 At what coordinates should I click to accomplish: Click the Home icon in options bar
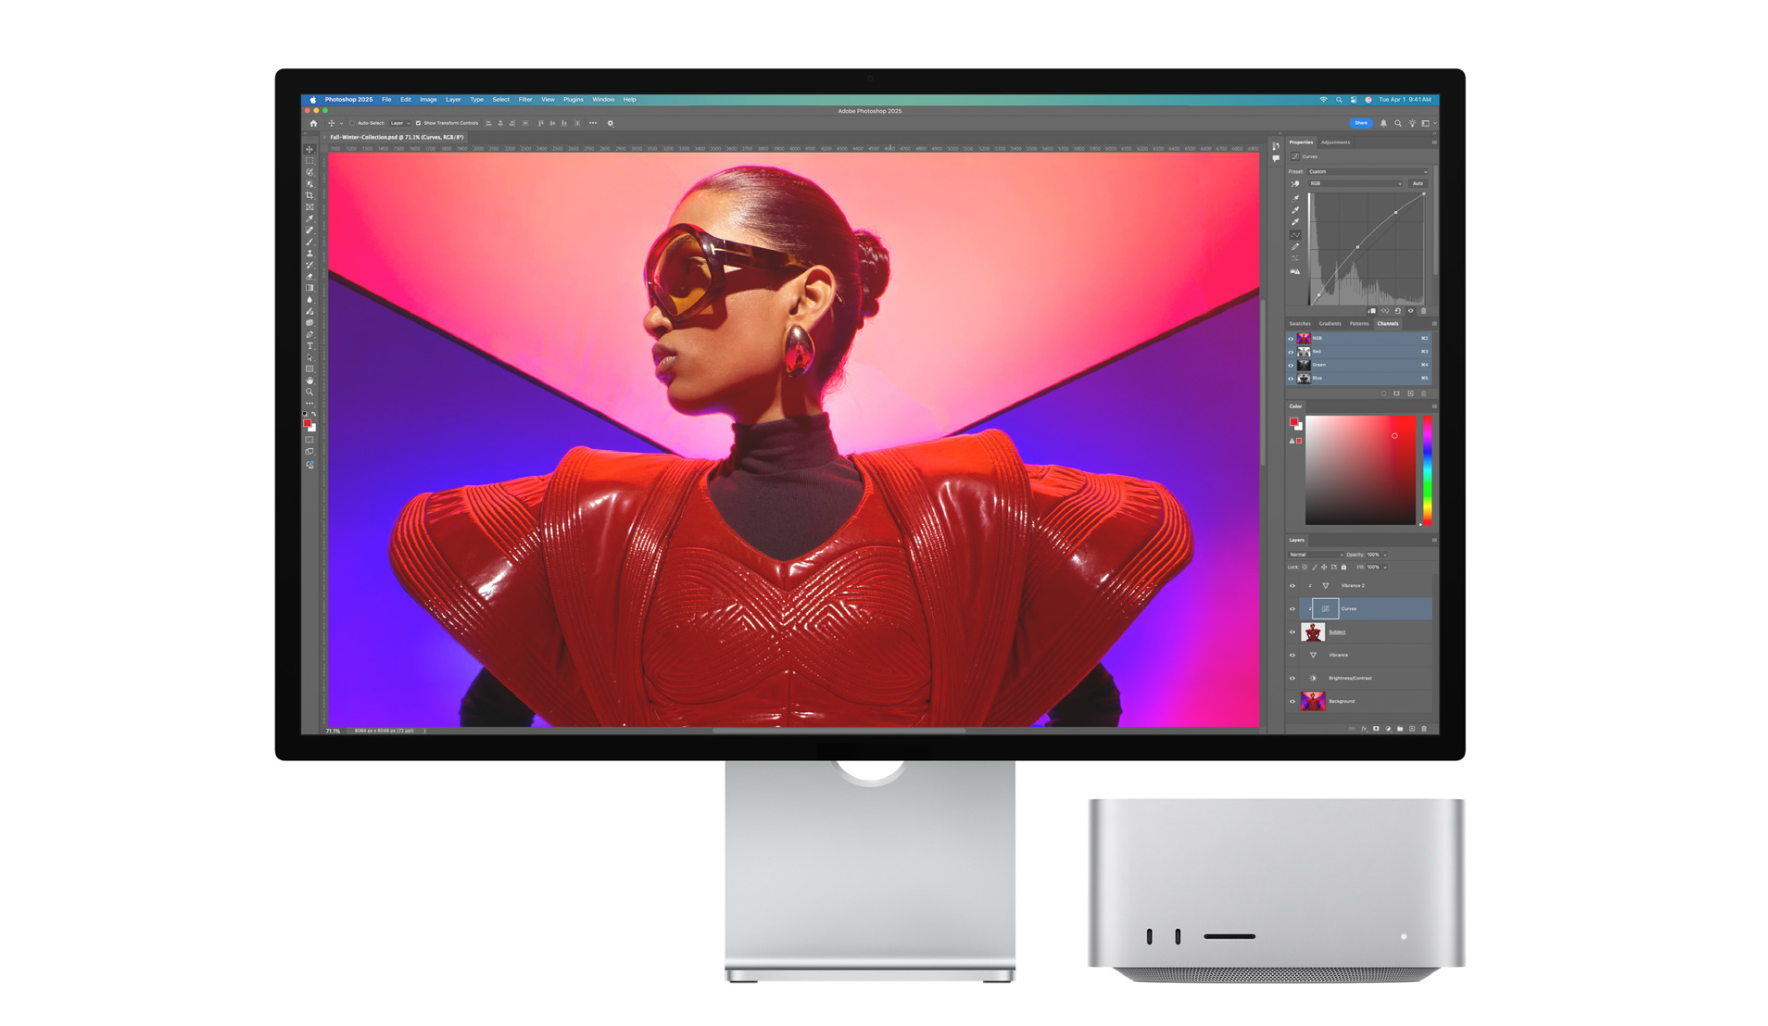pyautogui.click(x=313, y=124)
